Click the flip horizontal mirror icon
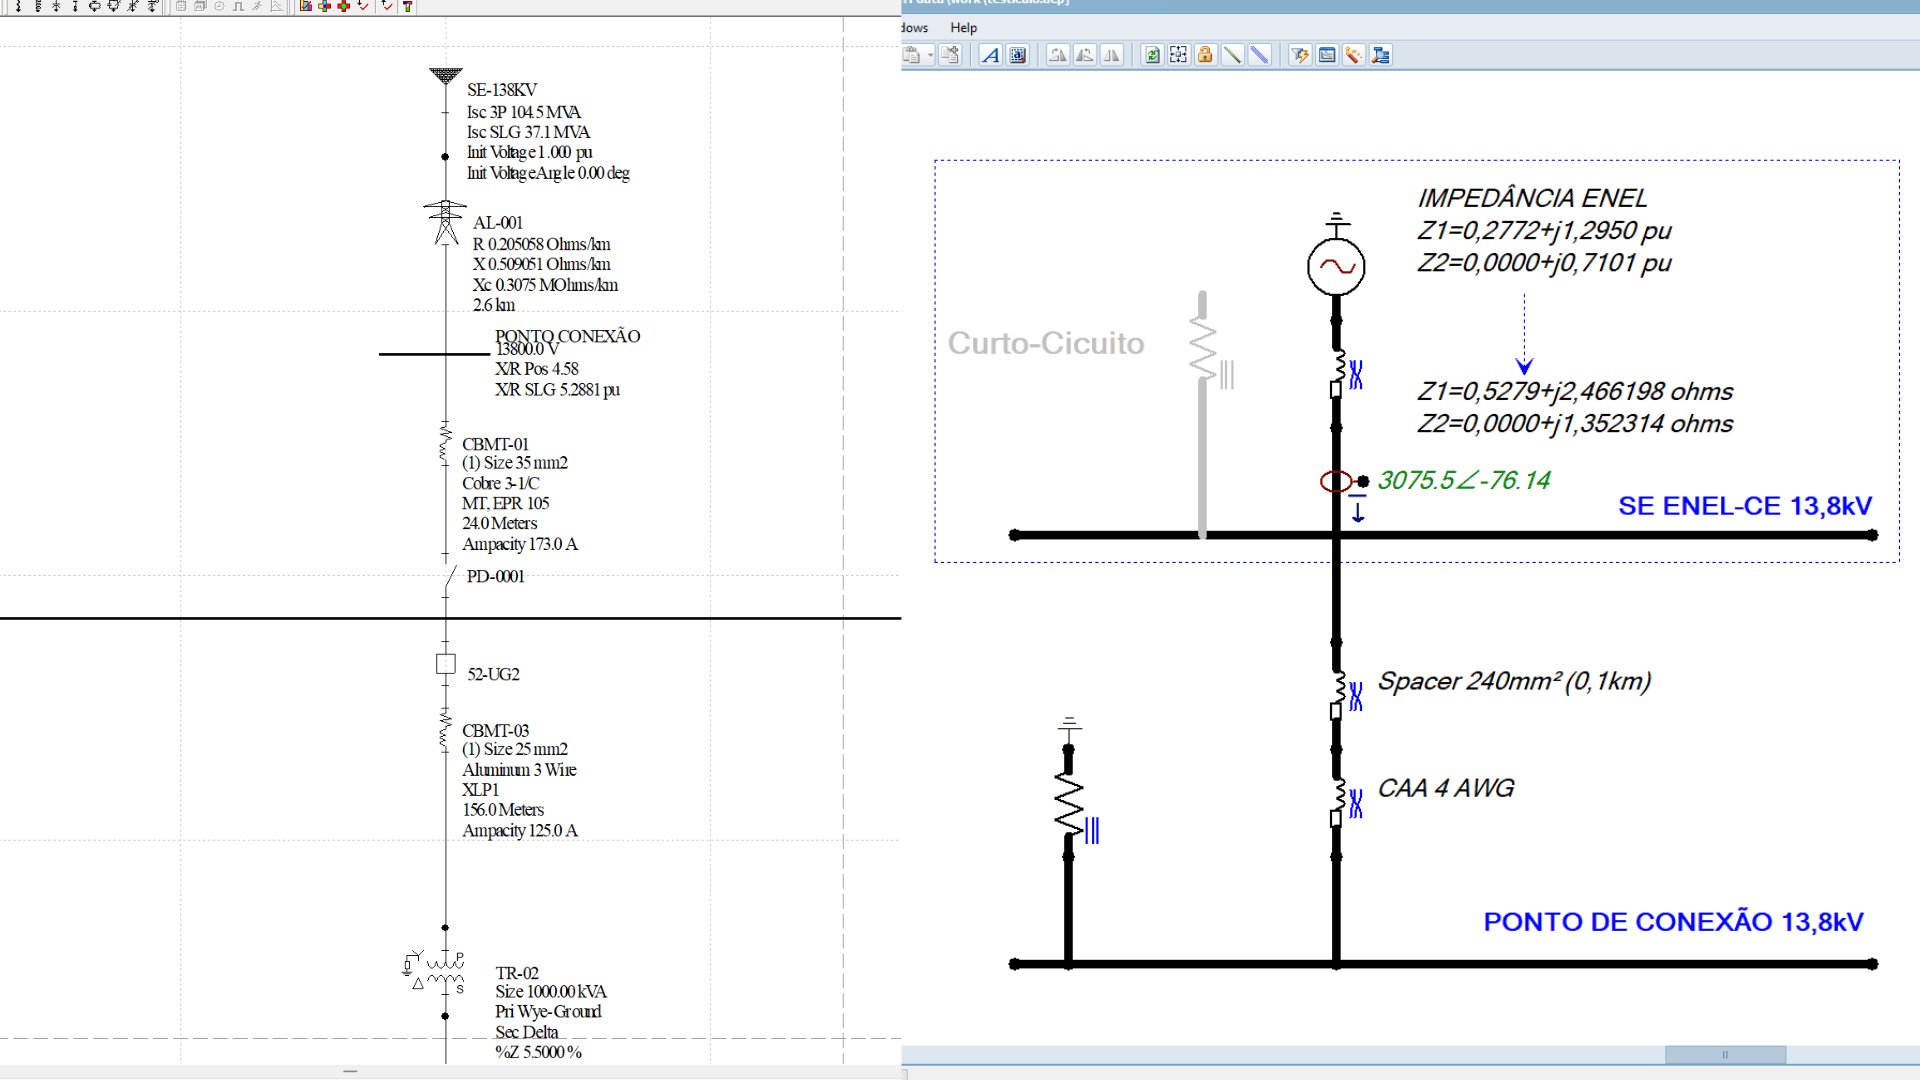The image size is (1920, 1080). [x=1111, y=55]
